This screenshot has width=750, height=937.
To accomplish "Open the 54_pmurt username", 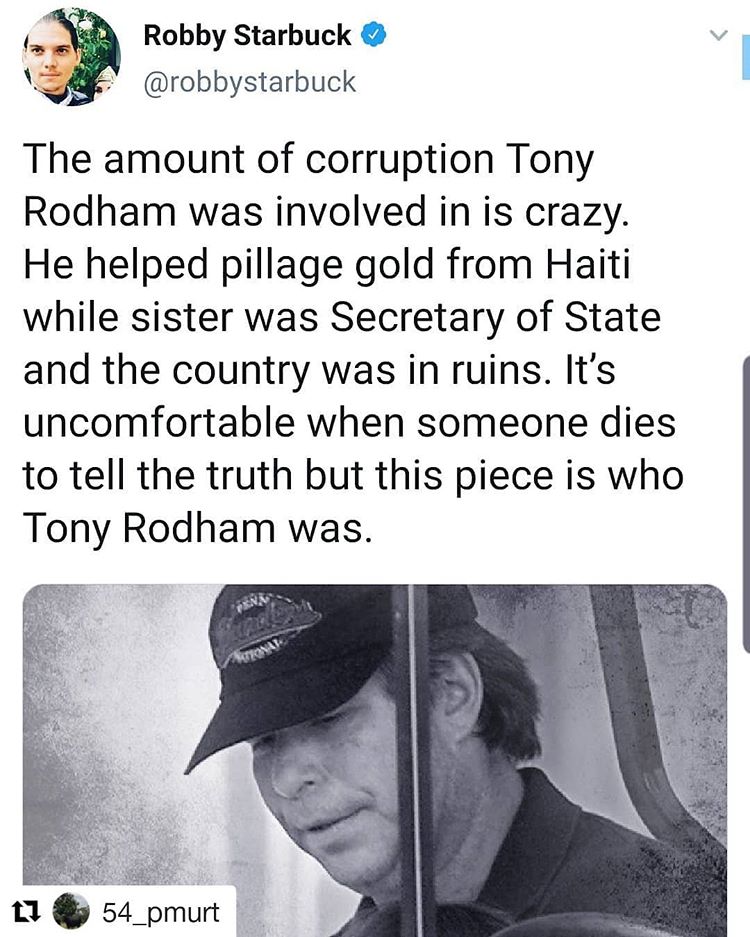I will (161, 912).
